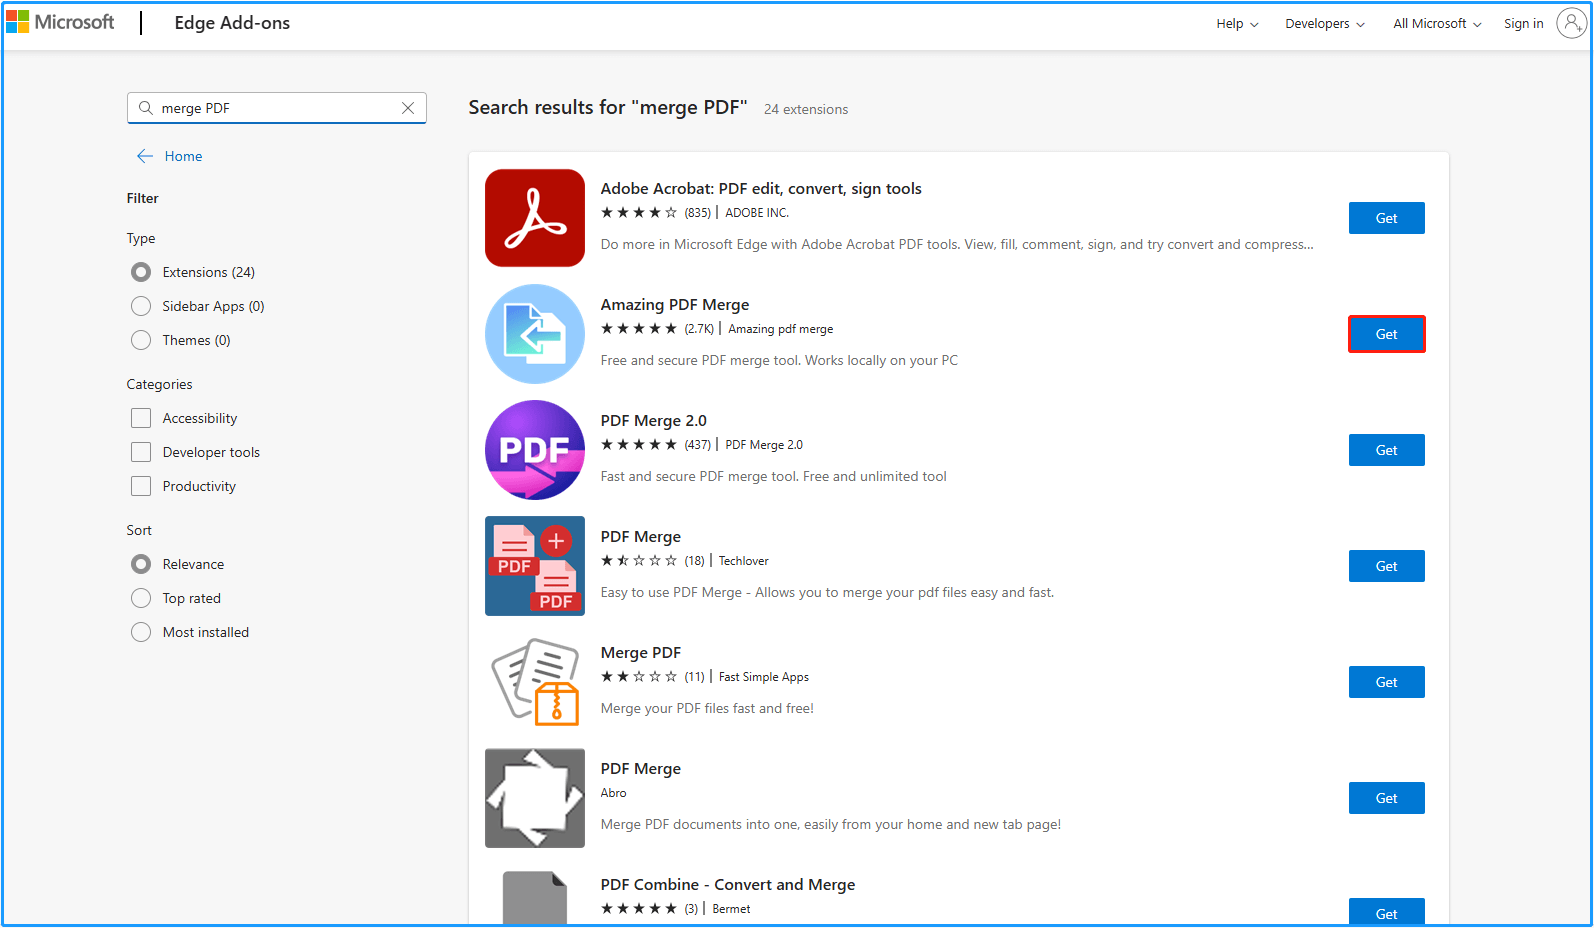
Task: Sort results by Relevance
Action: 141,564
